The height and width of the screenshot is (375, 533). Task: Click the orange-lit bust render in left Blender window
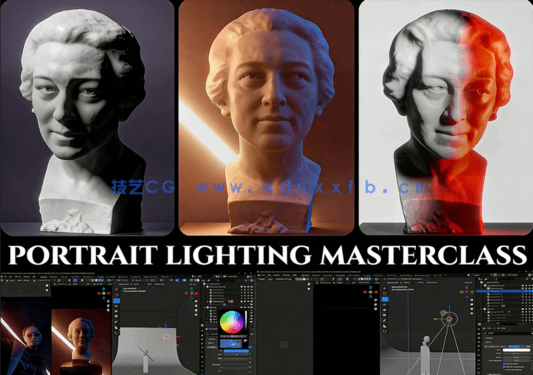click(x=81, y=342)
